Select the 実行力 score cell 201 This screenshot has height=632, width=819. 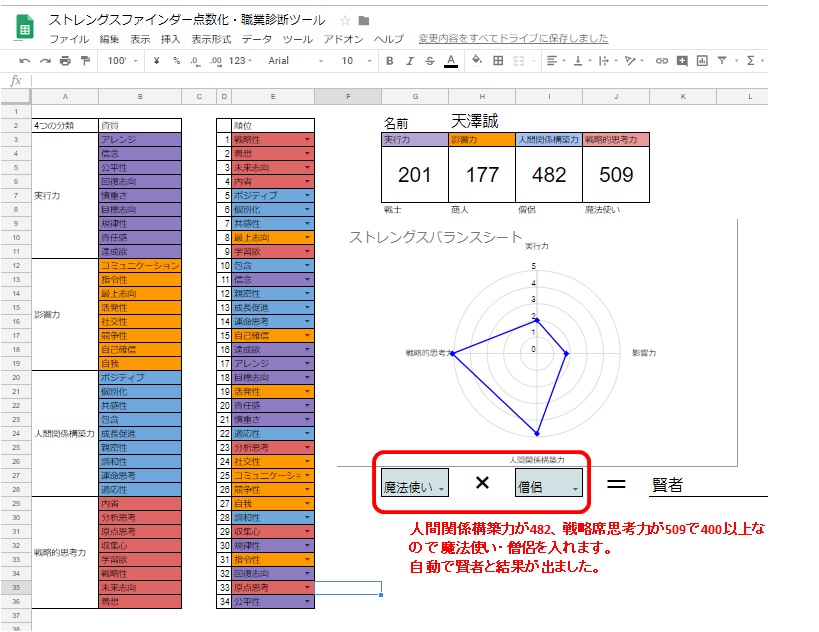pyautogui.click(x=415, y=174)
